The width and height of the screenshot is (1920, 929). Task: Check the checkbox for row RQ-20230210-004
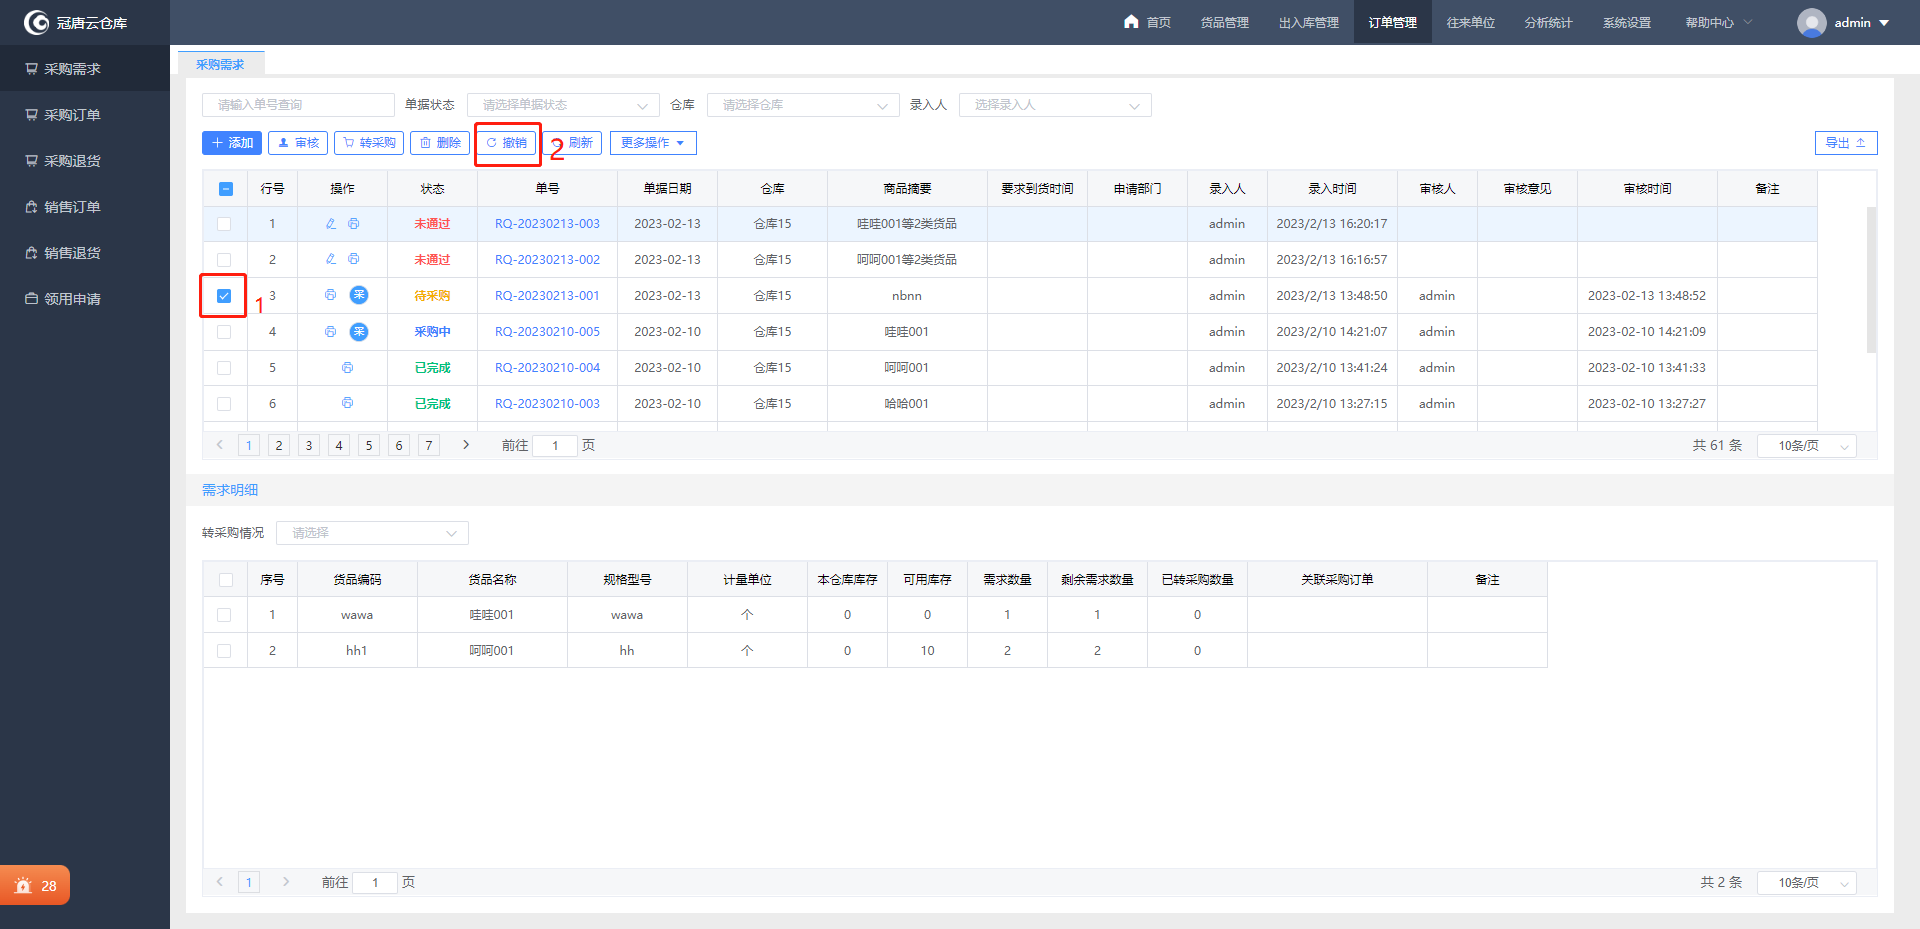click(224, 368)
